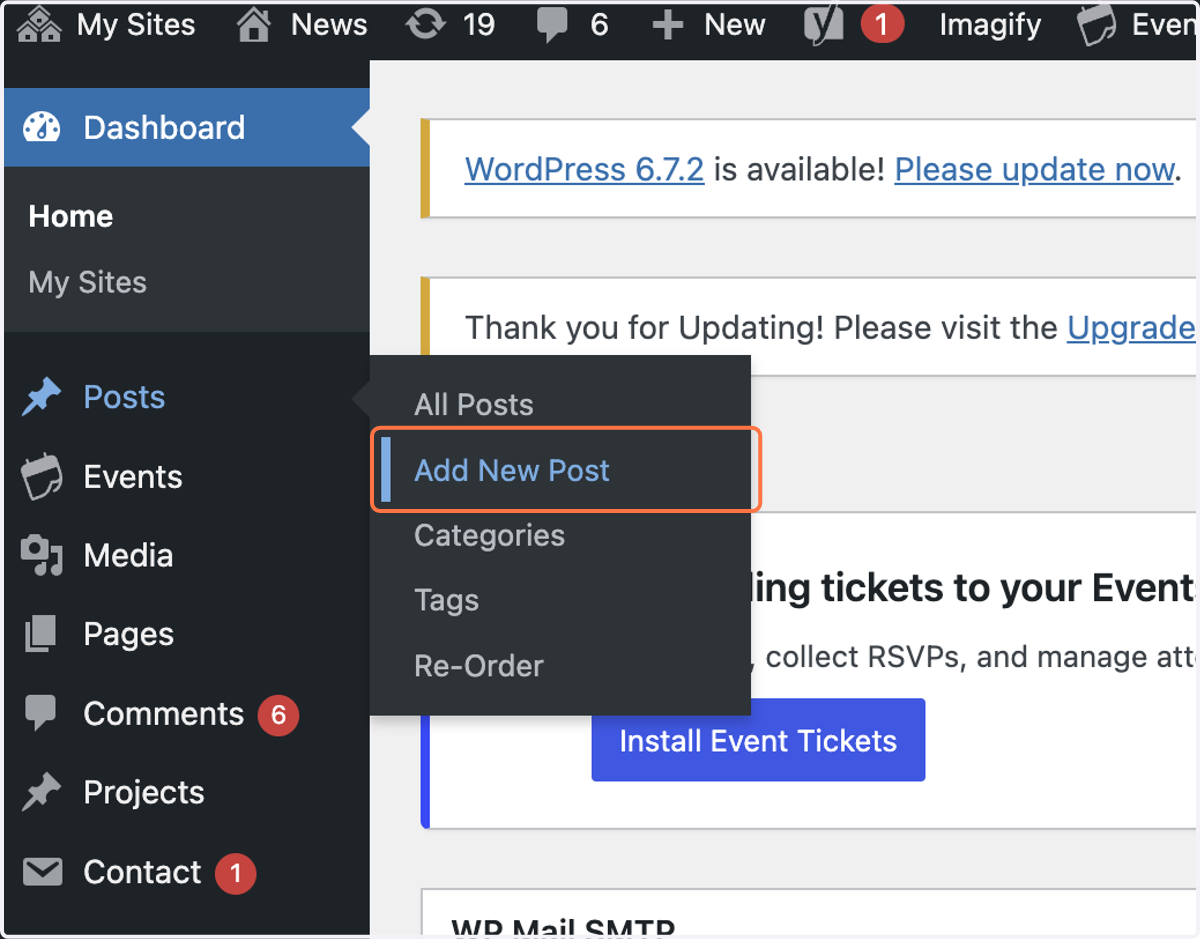This screenshot has height=939, width=1200.
Task: Click the Comments speech bubble icon in the sidebar
Action: pyautogui.click(x=40, y=713)
